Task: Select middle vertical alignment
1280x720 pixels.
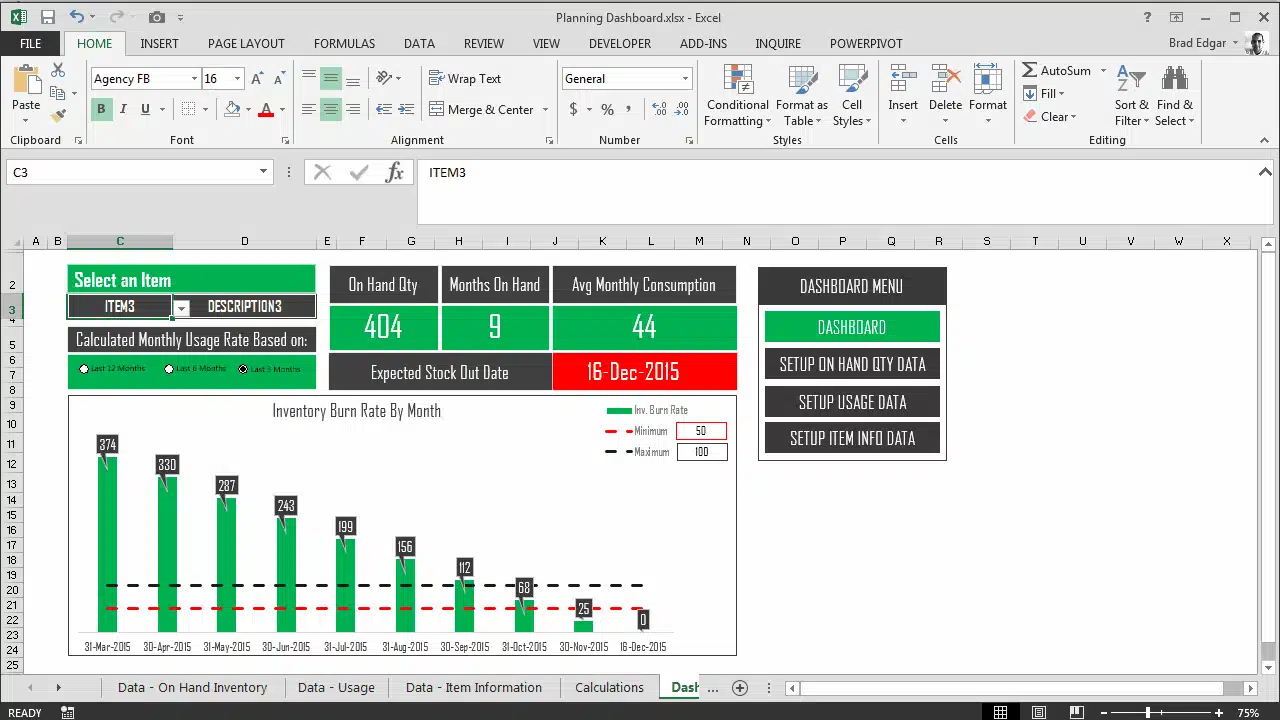Action: click(330, 78)
